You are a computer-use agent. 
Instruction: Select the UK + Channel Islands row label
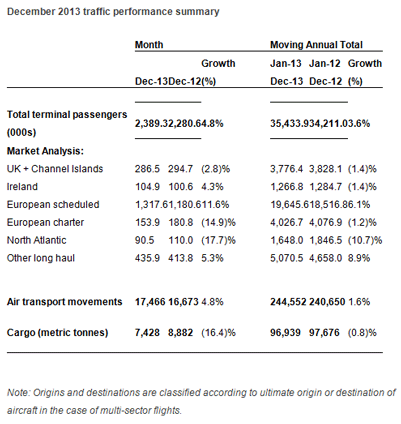coord(55,169)
